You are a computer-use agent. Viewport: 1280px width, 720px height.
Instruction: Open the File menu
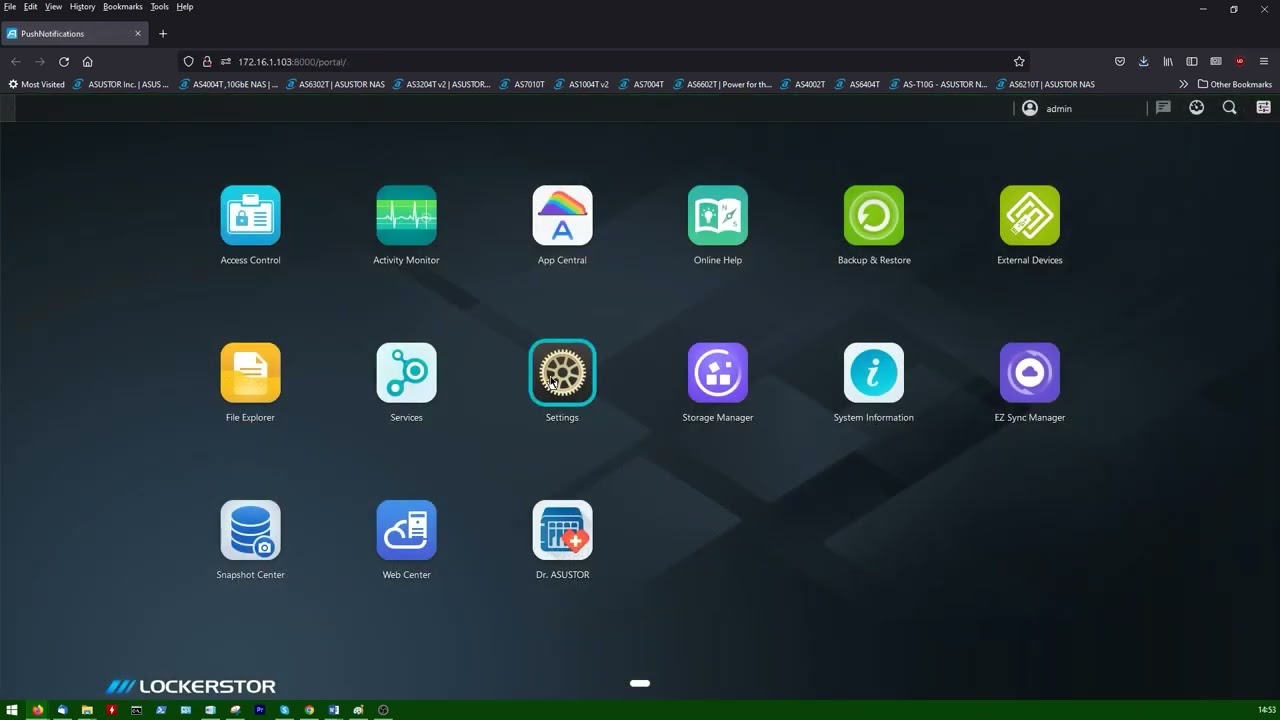tap(10, 7)
